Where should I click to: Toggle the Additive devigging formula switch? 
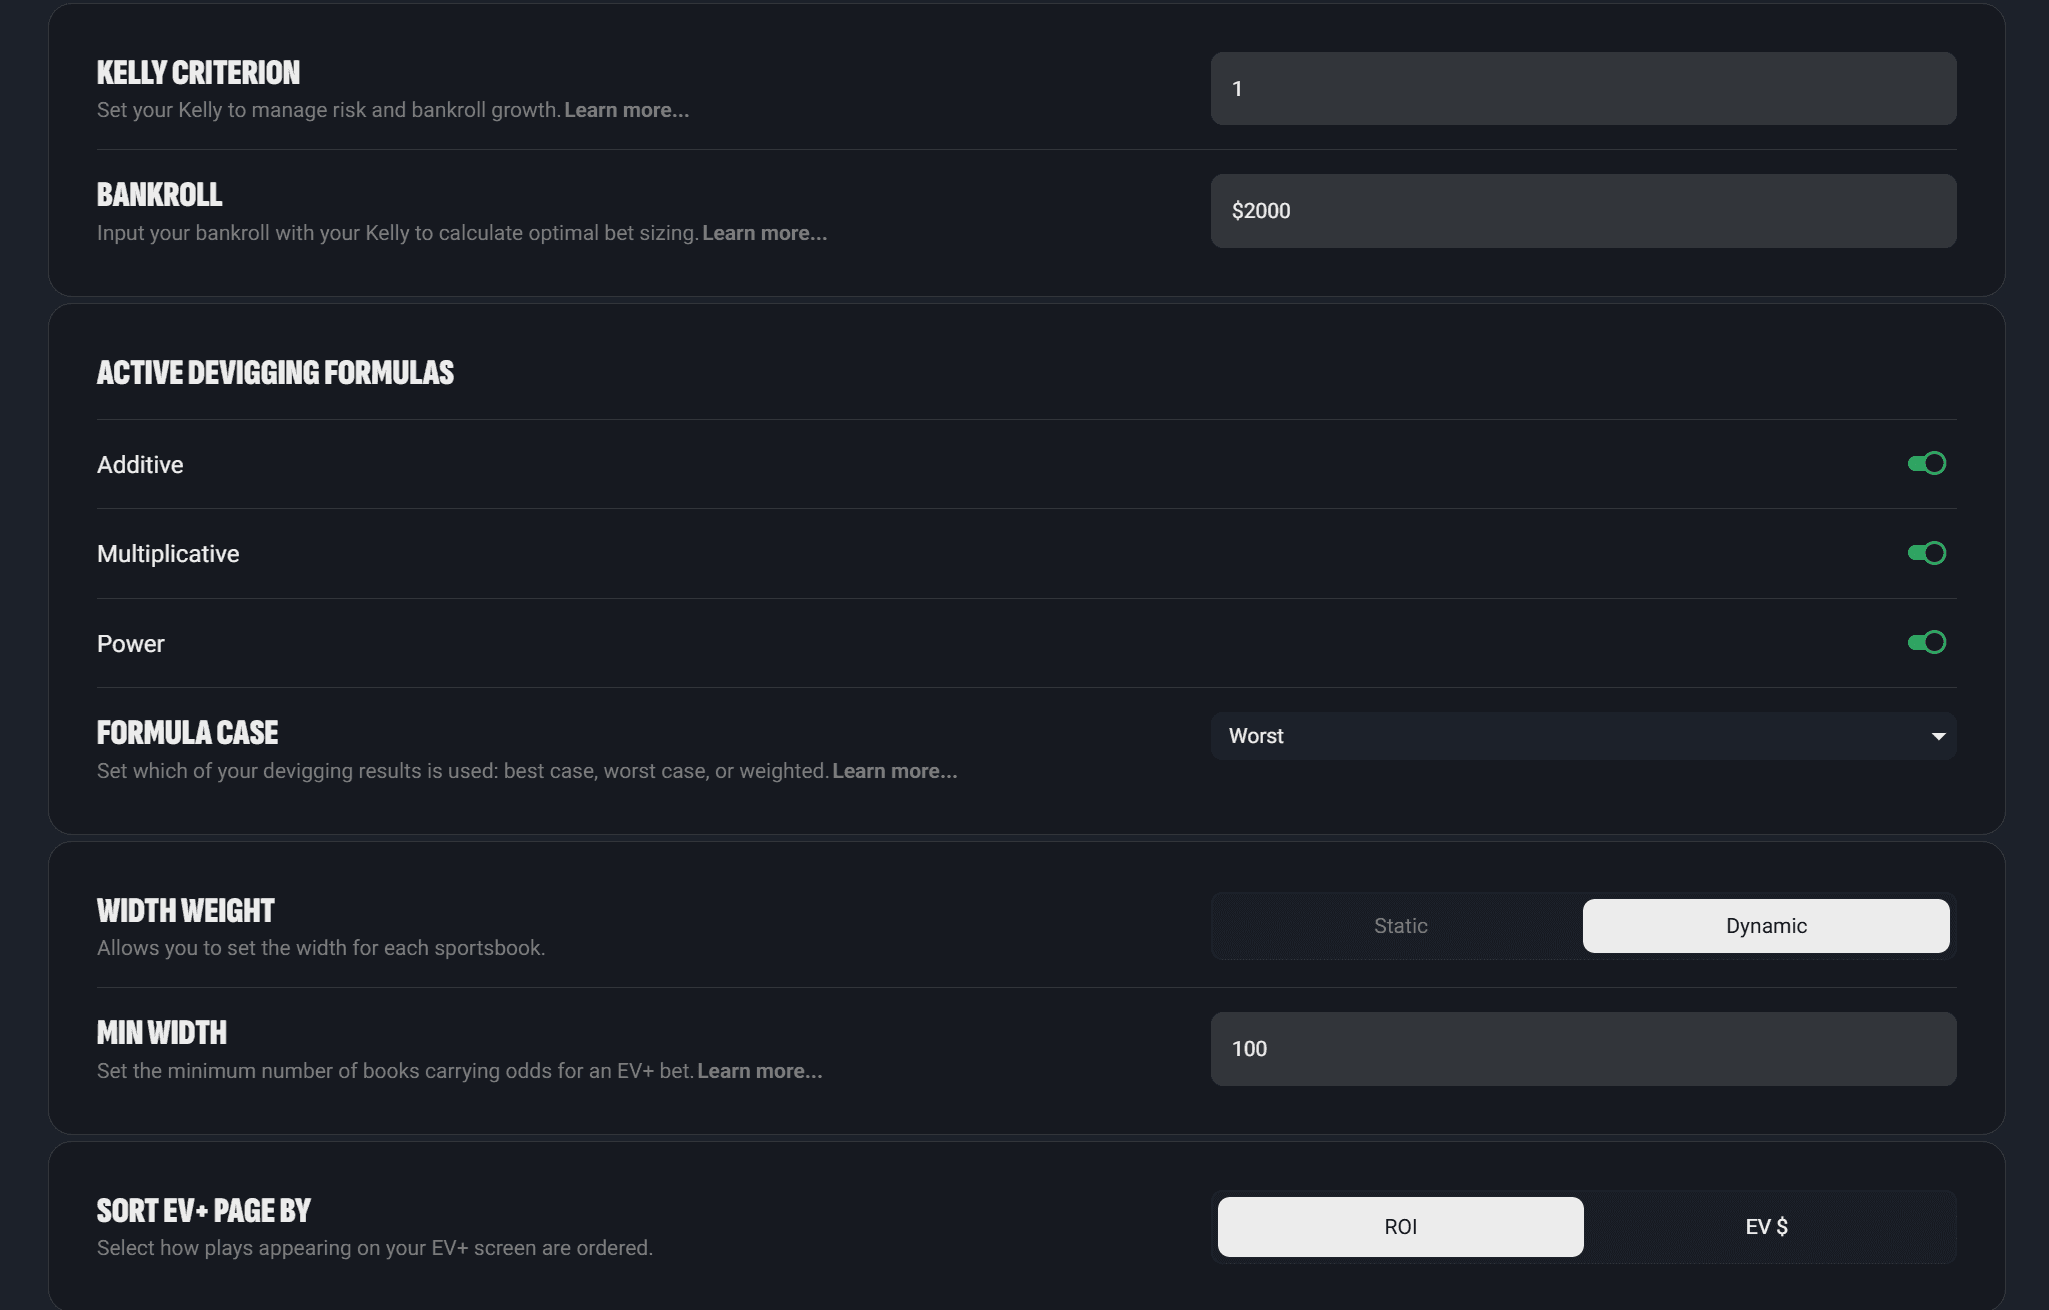point(1926,464)
